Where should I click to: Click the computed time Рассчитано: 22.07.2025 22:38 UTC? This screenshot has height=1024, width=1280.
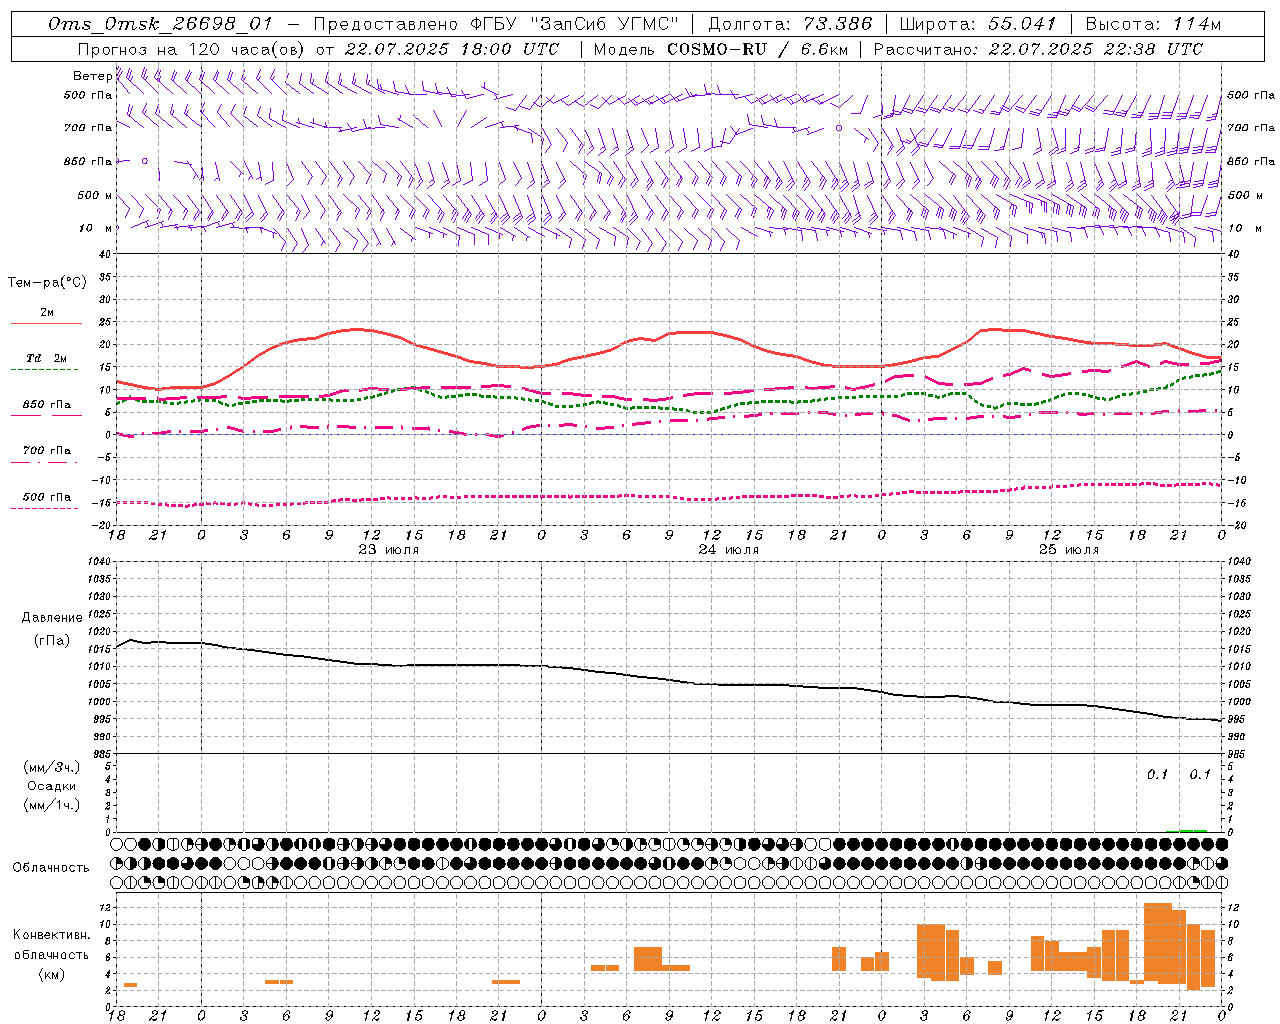click(1038, 49)
